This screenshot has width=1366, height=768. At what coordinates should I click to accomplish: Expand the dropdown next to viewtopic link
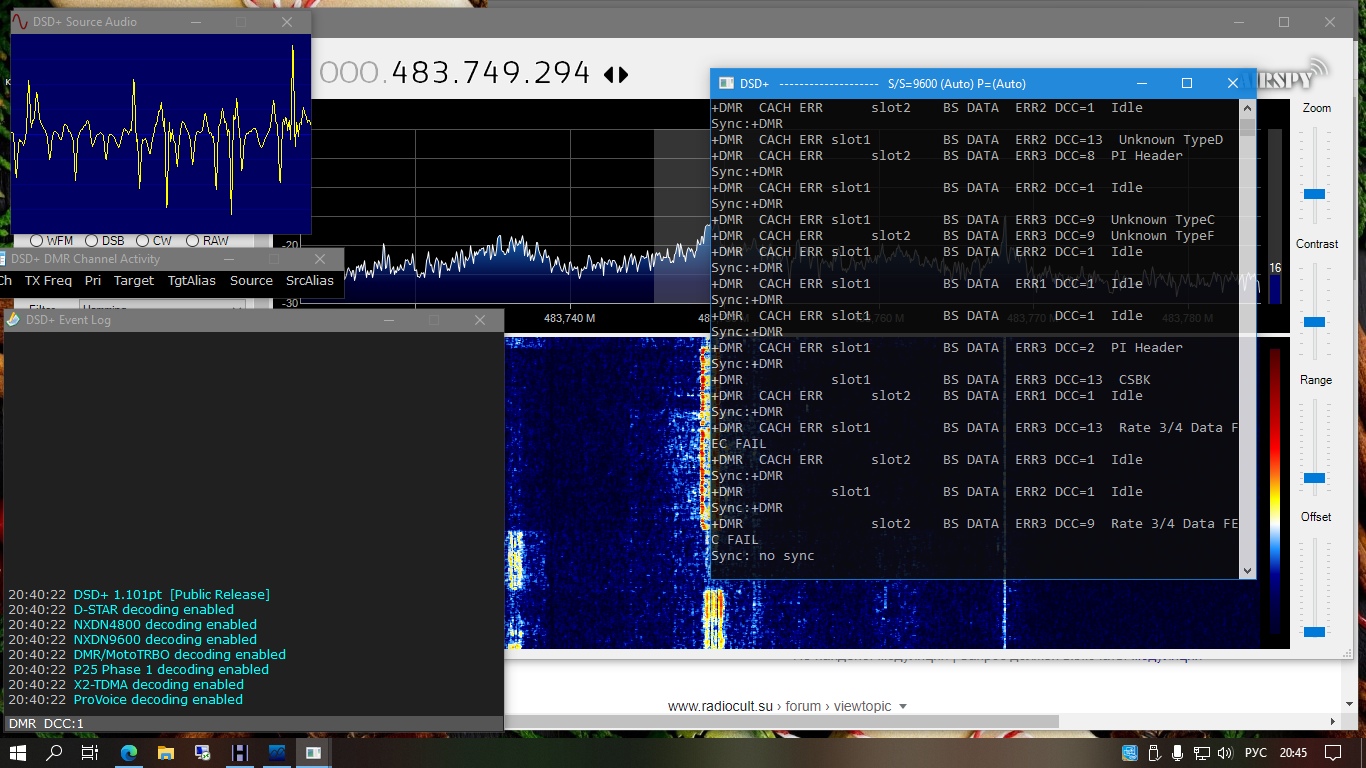click(903, 707)
